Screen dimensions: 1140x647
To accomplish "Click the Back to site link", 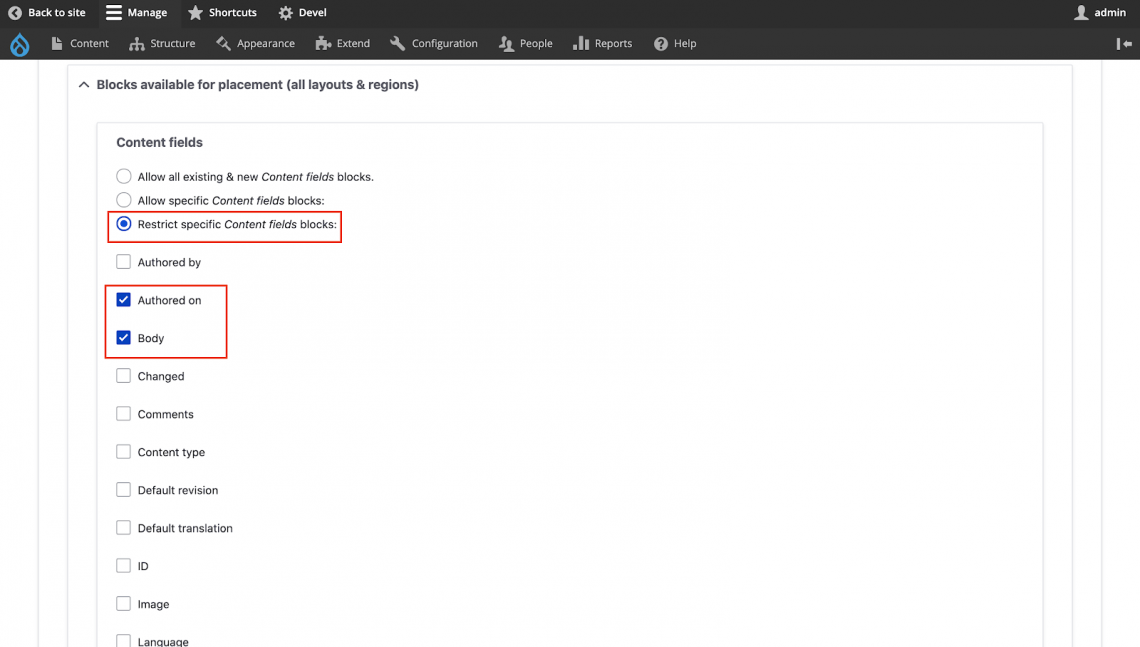I will tap(47, 13).
